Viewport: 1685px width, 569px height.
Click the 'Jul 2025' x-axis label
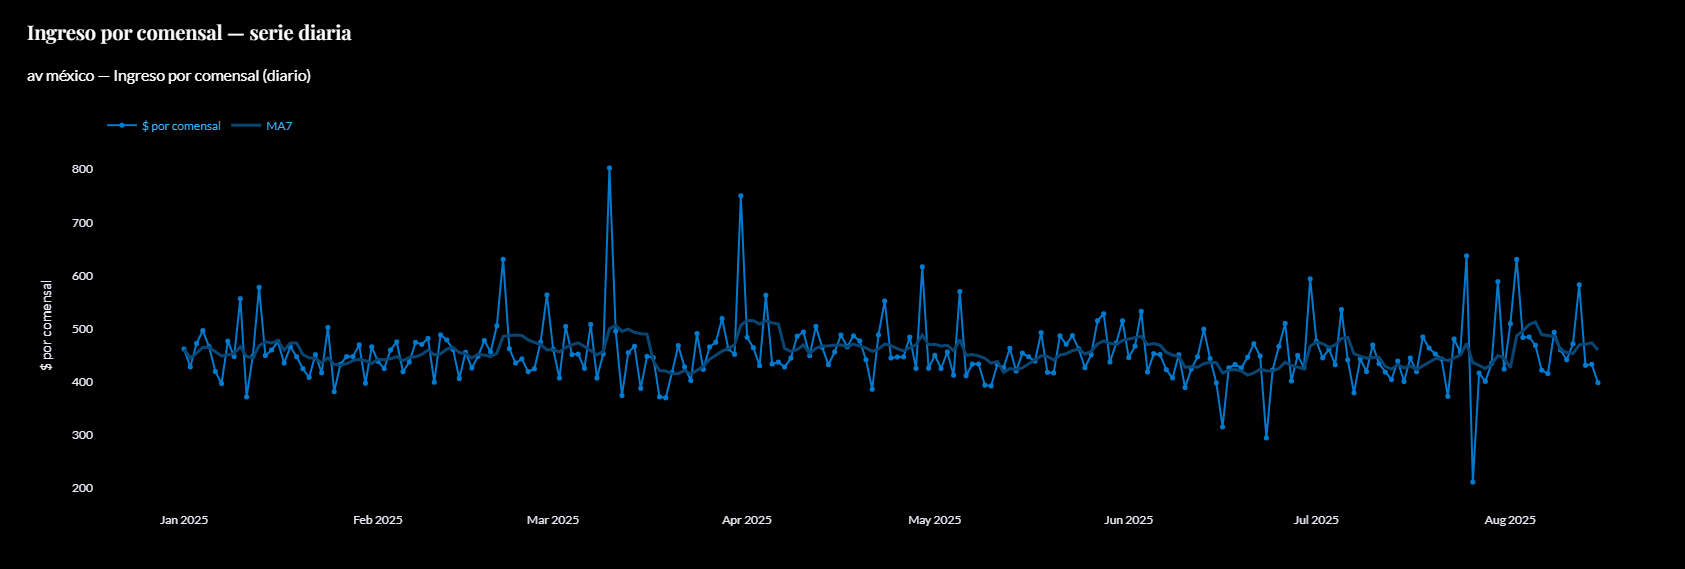(x=1316, y=520)
